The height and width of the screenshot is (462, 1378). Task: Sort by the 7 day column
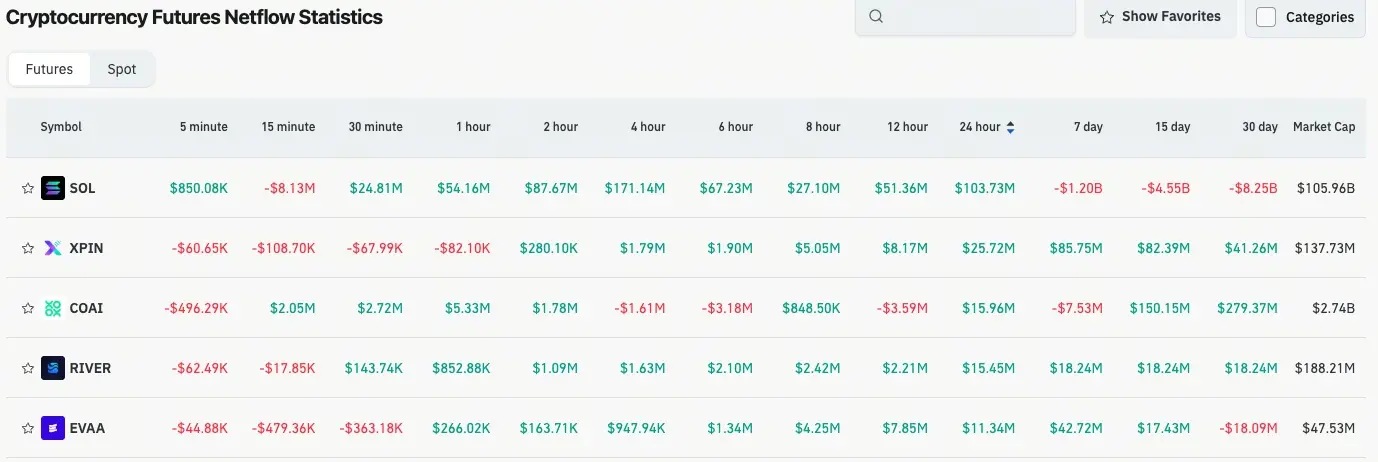pyautogui.click(x=1088, y=127)
